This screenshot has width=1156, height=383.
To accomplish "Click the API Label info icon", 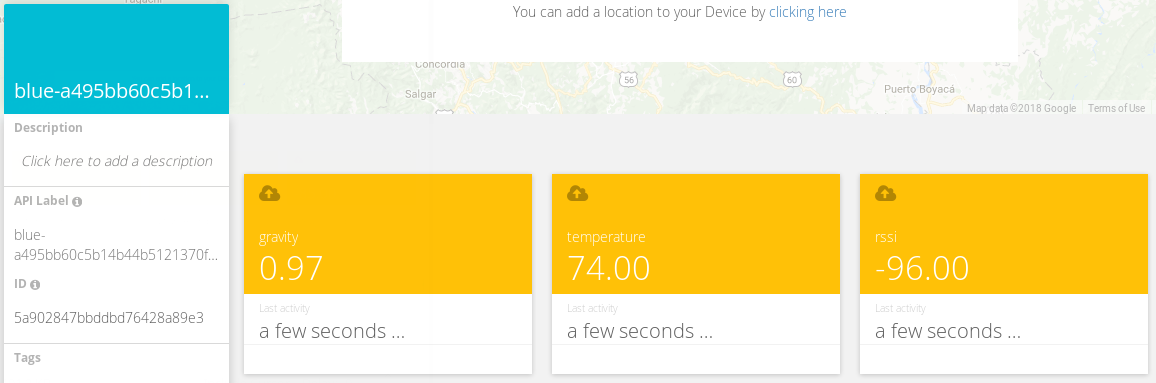I will coord(77,201).
